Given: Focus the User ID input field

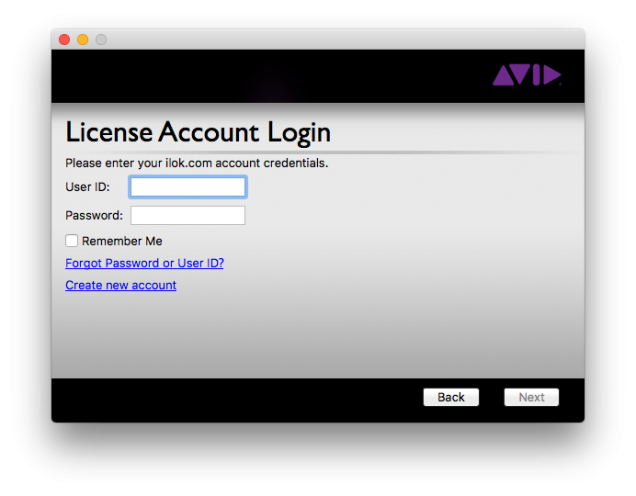Looking at the screenshot, I should 188,187.
